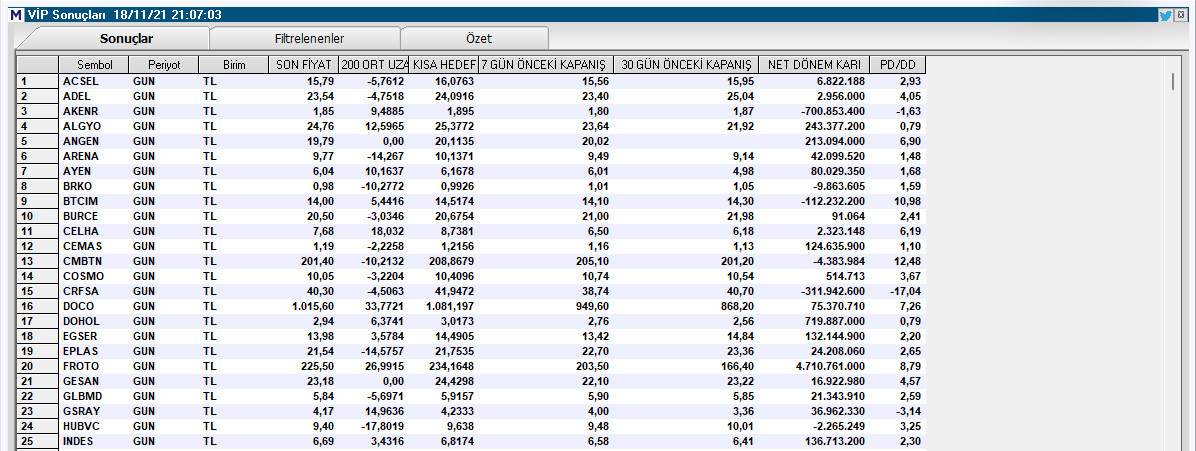This screenshot has width=1196, height=451.
Task: Select the BRKO symbol cell
Action: pyautogui.click(x=78, y=186)
